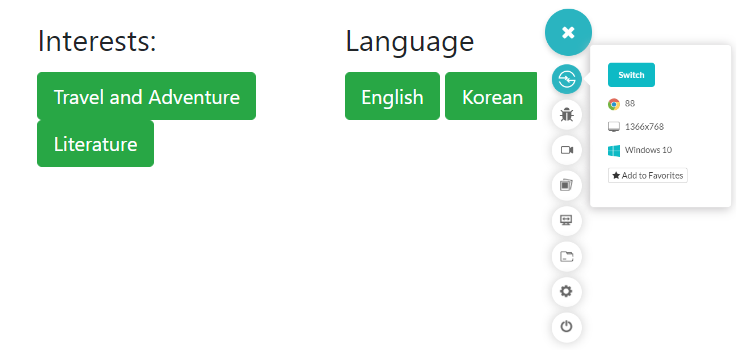Click the Language heading text
Screen dimensions: 738x360
click(x=409, y=42)
